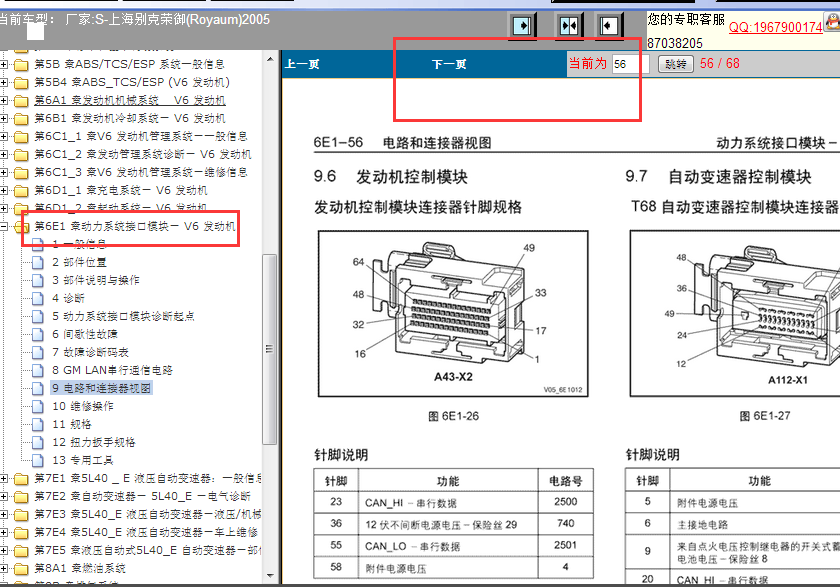Go to next page via 下一页
Viewport: 840px width, 587px height.
click(x=449, y=64)
